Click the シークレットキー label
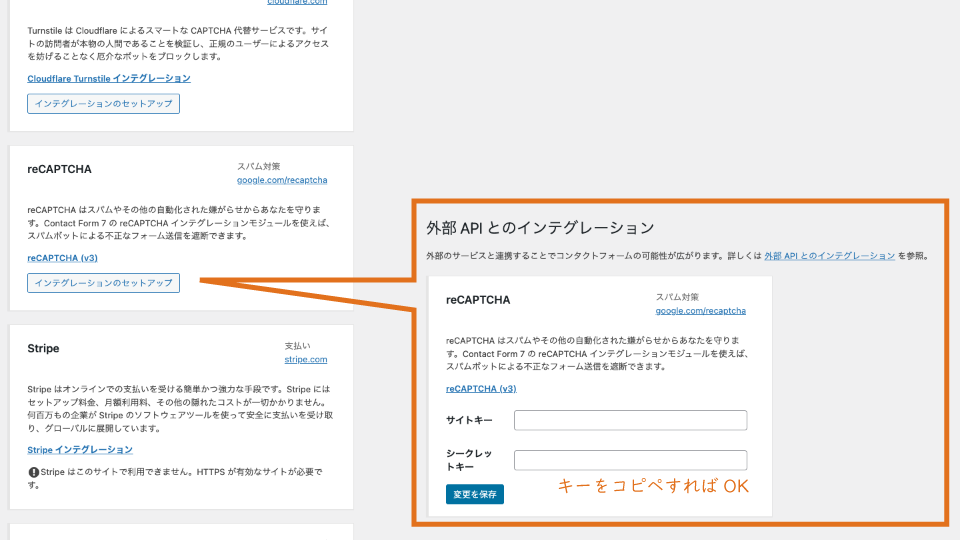Viewport: 960px width, 540px height. pos(469,460)
